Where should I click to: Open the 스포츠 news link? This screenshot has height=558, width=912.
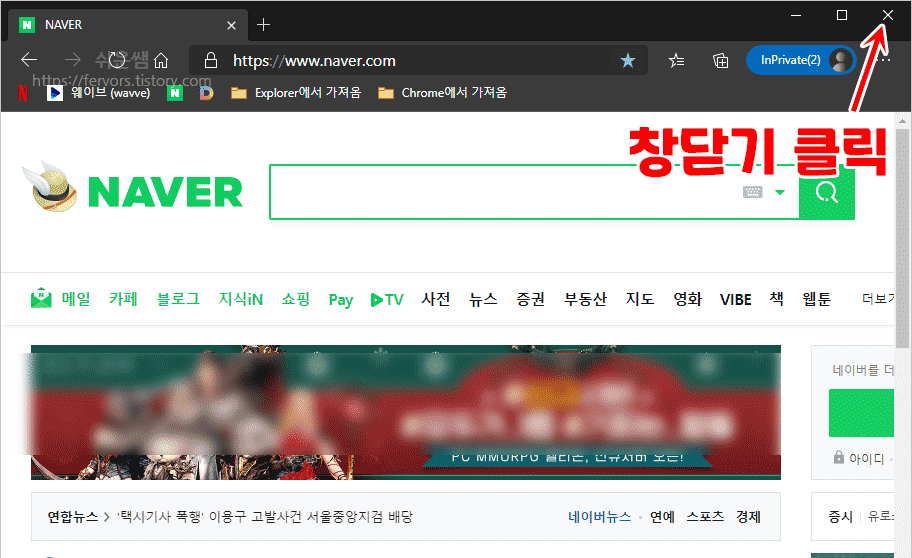pyautogui.click(x=705, y=517)
